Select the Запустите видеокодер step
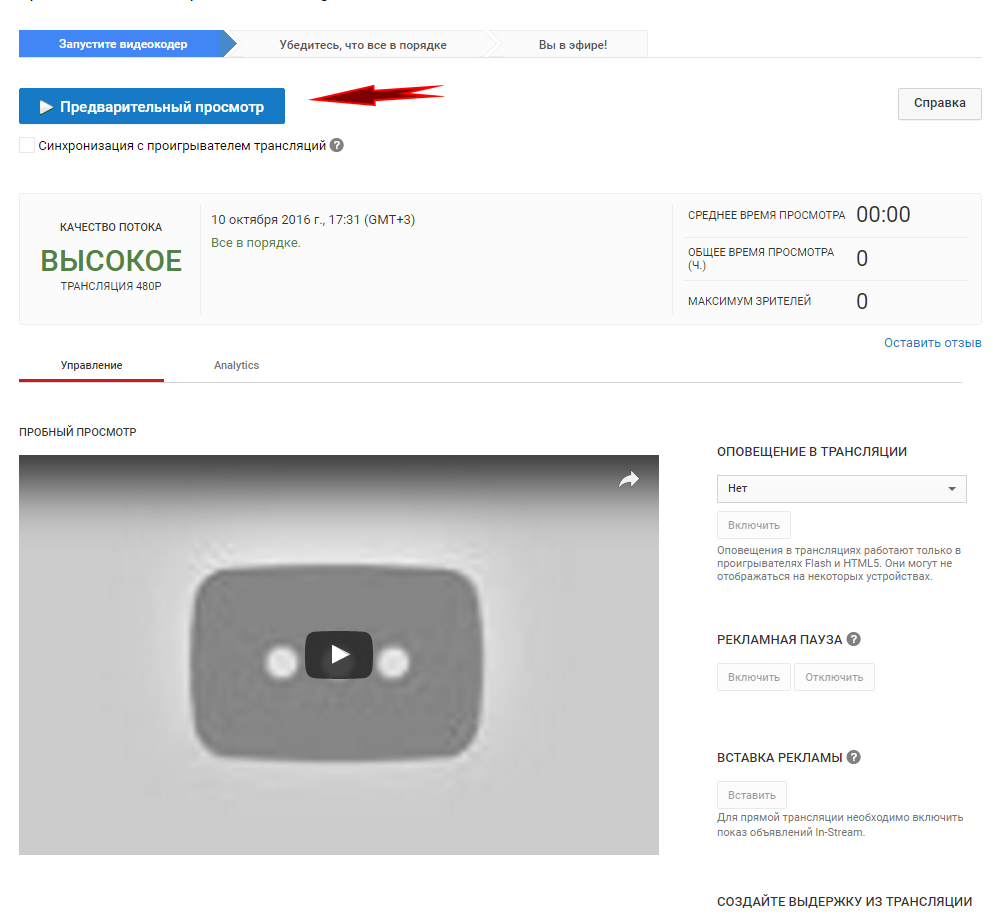The height and width of the screenshot is (924, 993). pos(122,44)
